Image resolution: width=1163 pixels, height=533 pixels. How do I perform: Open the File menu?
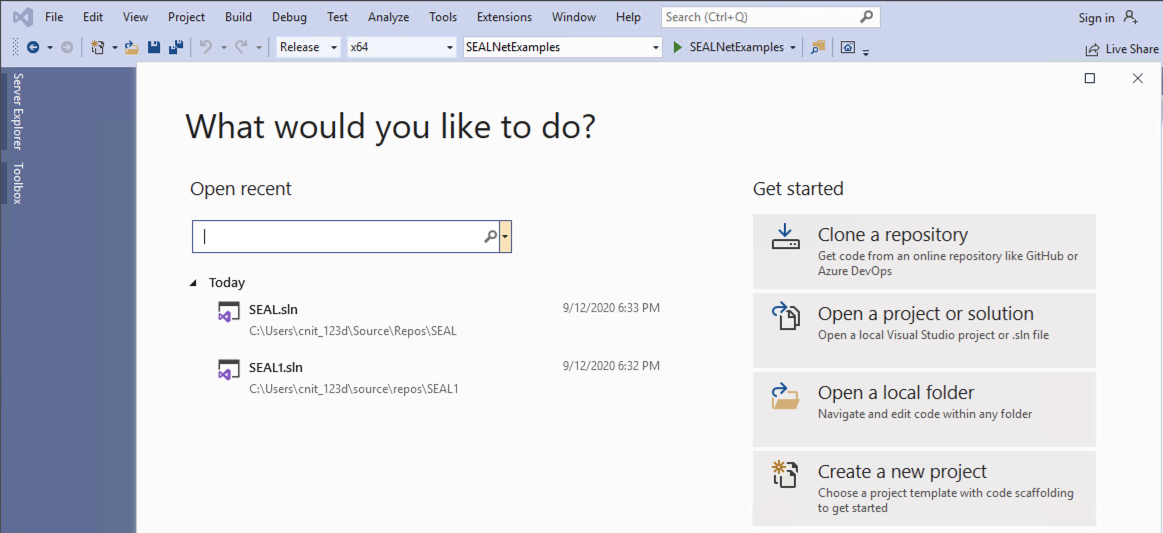[x=53, y=16]
